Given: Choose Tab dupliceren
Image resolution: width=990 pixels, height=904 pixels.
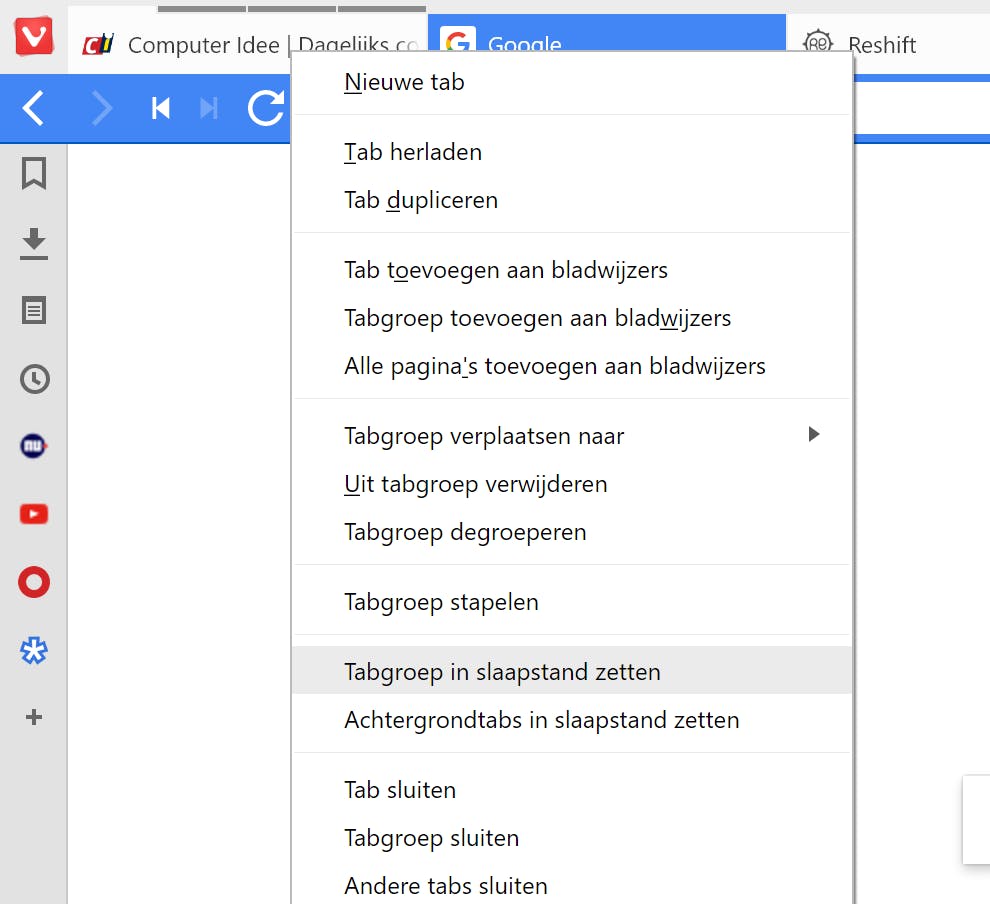Looking at the screenshot, I should click(420, 200).
